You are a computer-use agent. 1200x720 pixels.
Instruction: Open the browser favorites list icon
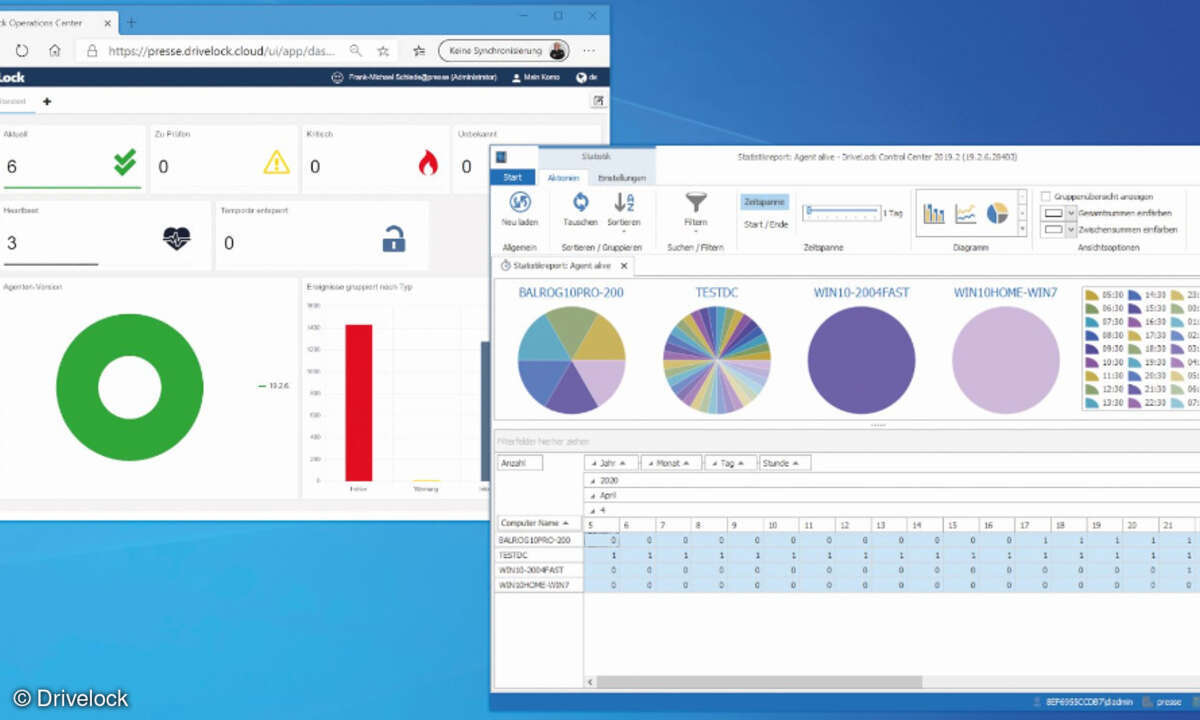coord(419,50)
